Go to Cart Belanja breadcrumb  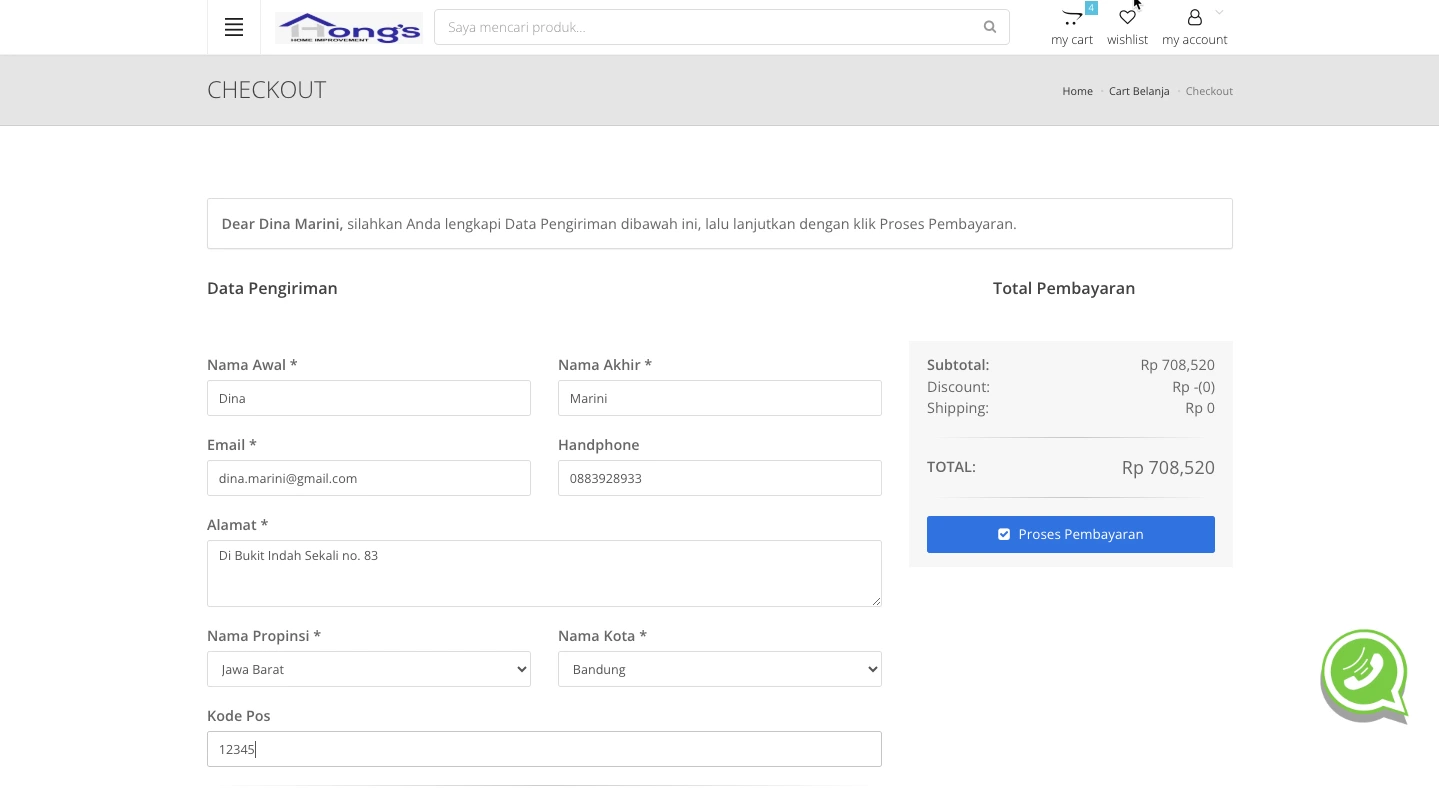pos(1138,91)
